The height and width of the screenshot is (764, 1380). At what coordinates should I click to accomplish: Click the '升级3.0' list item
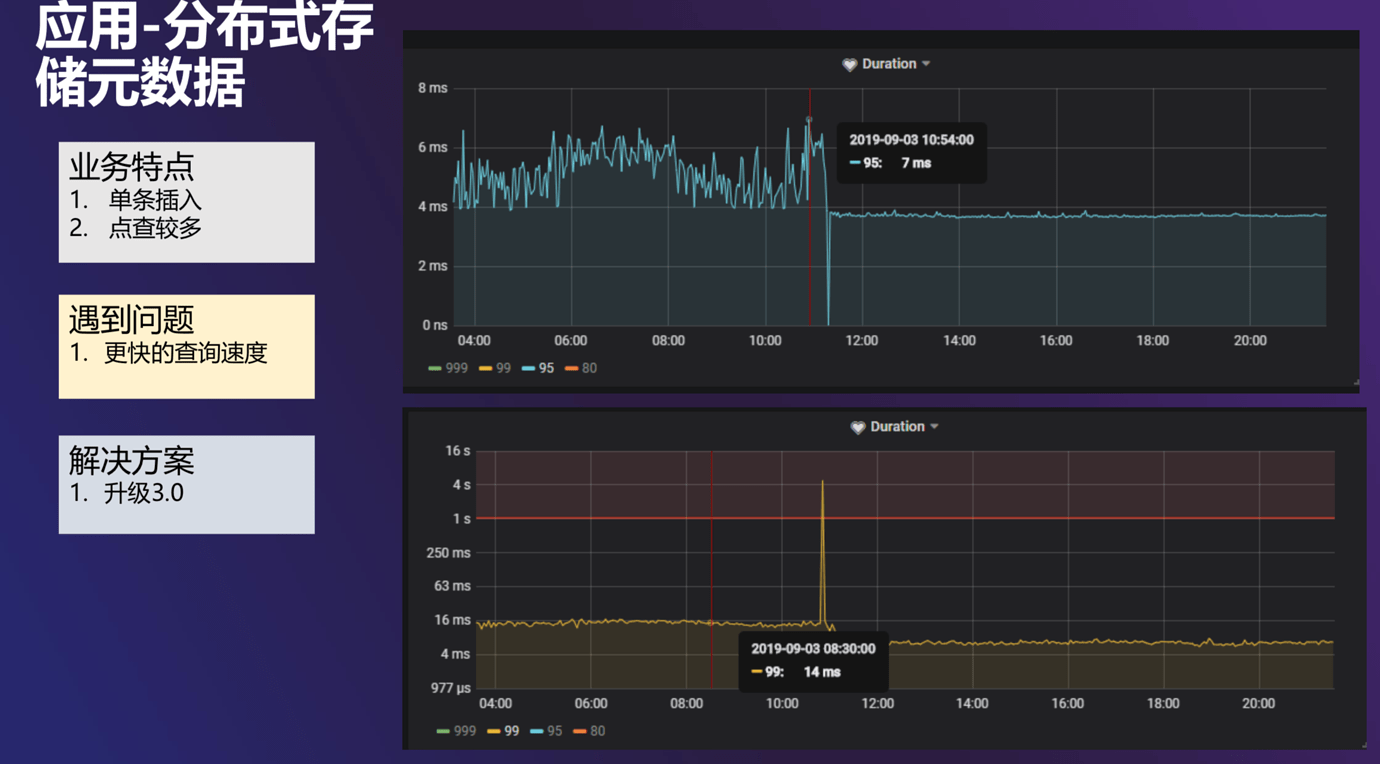[x=144, y=493]
